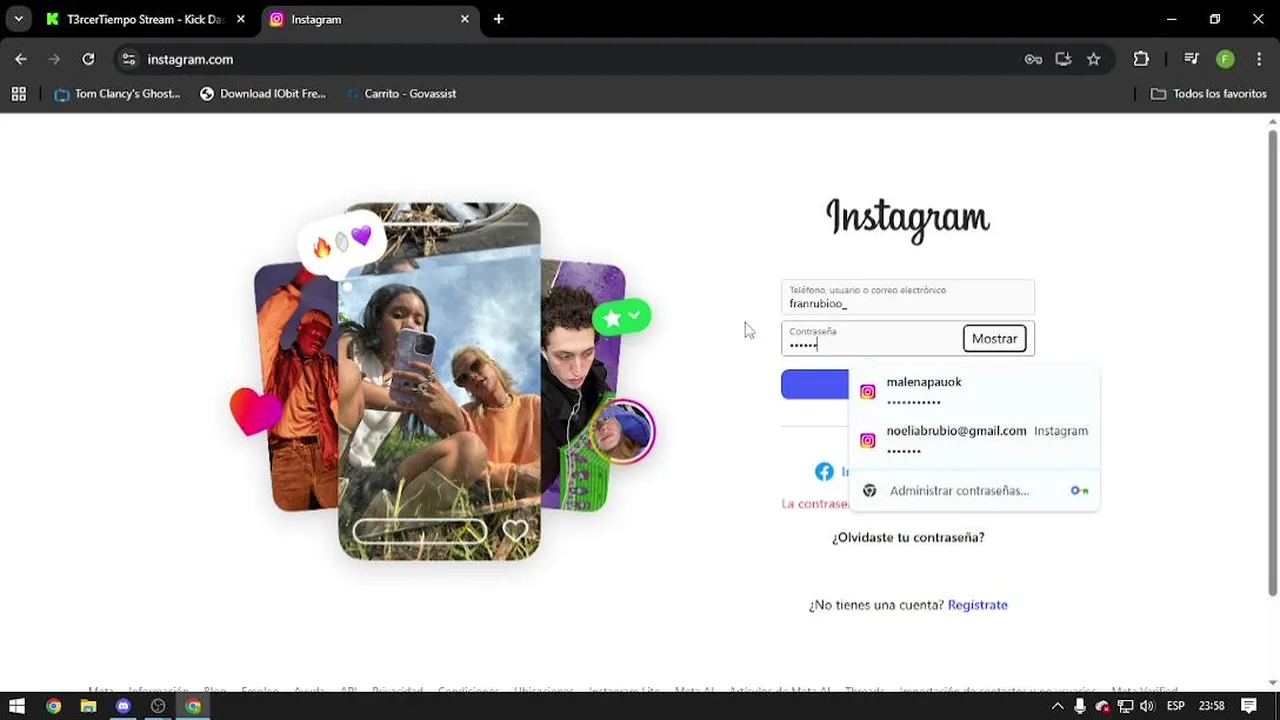Open Chrome from the first taskbar icon
The width and height of the screenshot is (1280, 720).
tap(53, 706)
